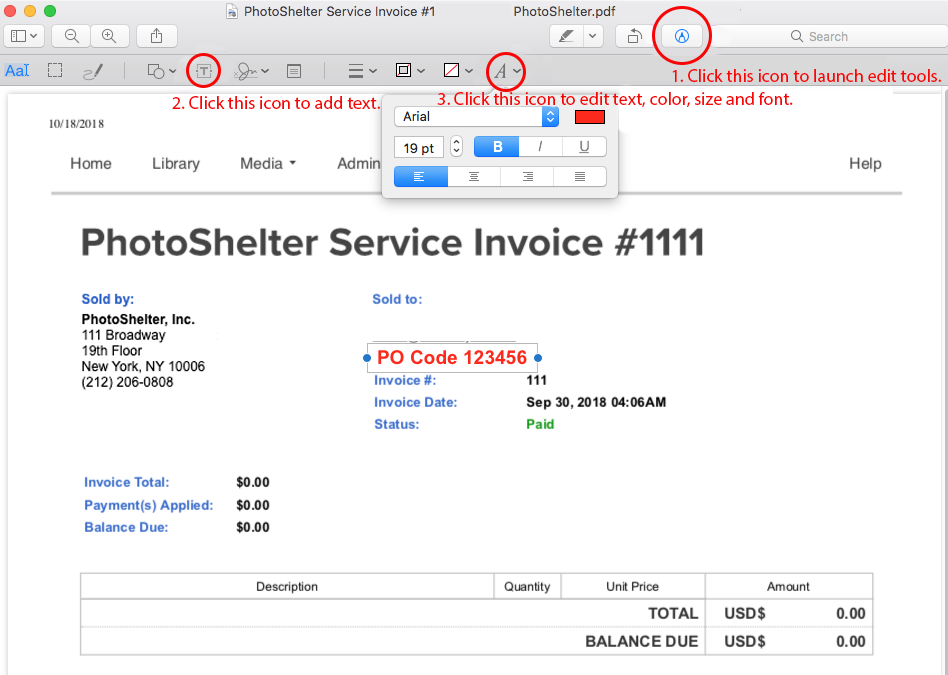
Task: Grab the left handle of PO Code box
Action: (x=367, y=358)
